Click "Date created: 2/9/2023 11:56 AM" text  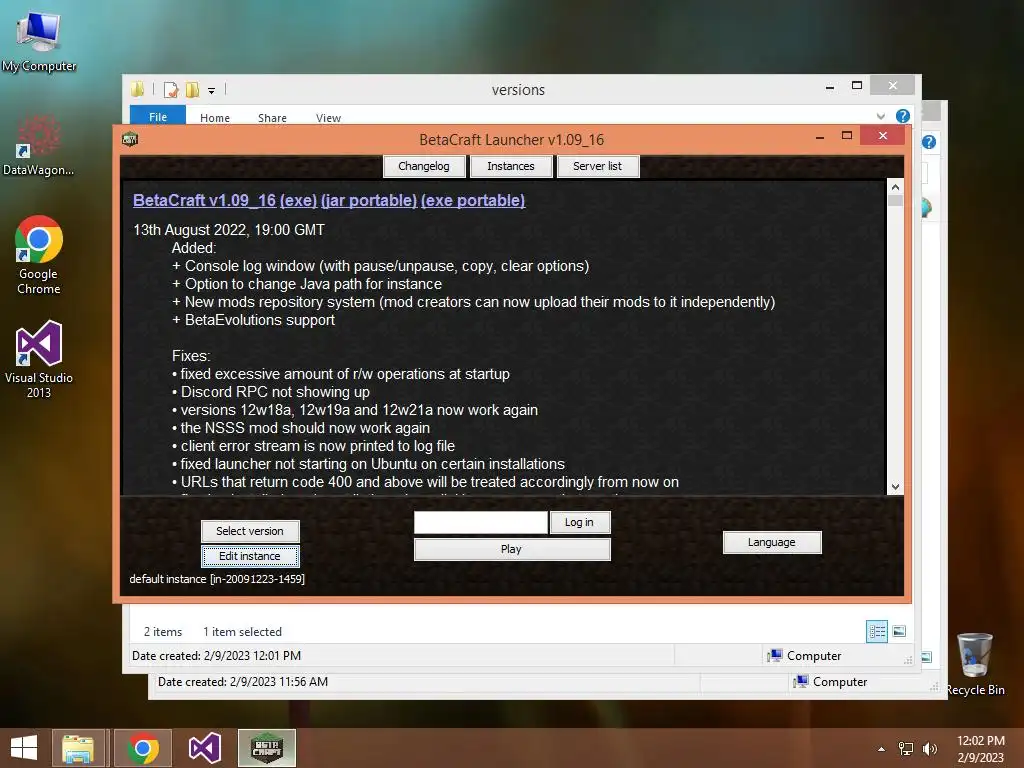point(243,682)
